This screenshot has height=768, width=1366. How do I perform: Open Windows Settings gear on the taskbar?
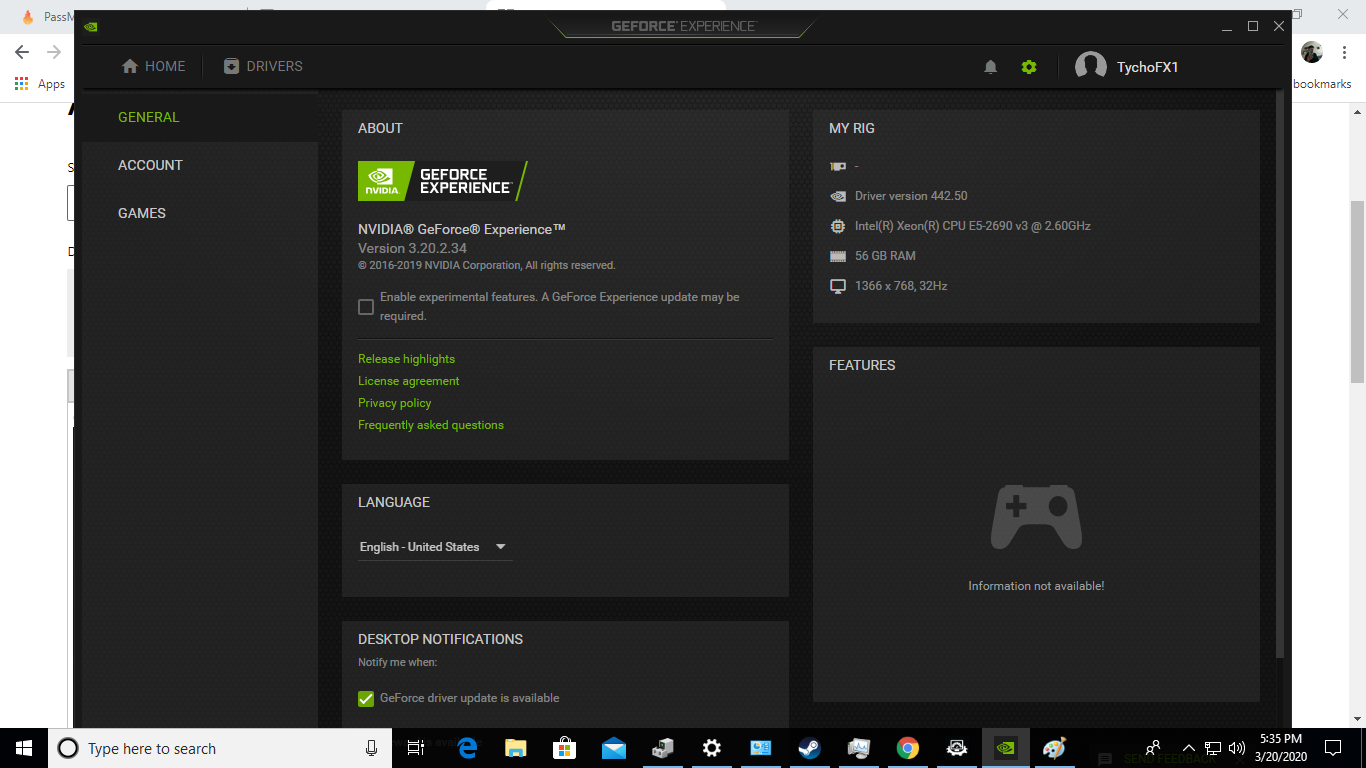[x=712, y=748]
